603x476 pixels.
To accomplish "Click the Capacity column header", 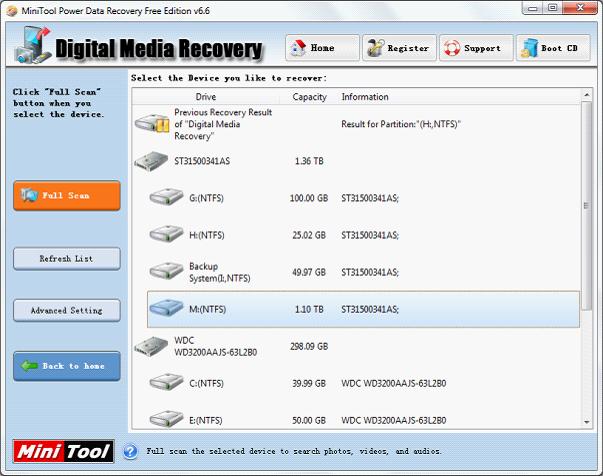I will [x=310, y=97].
